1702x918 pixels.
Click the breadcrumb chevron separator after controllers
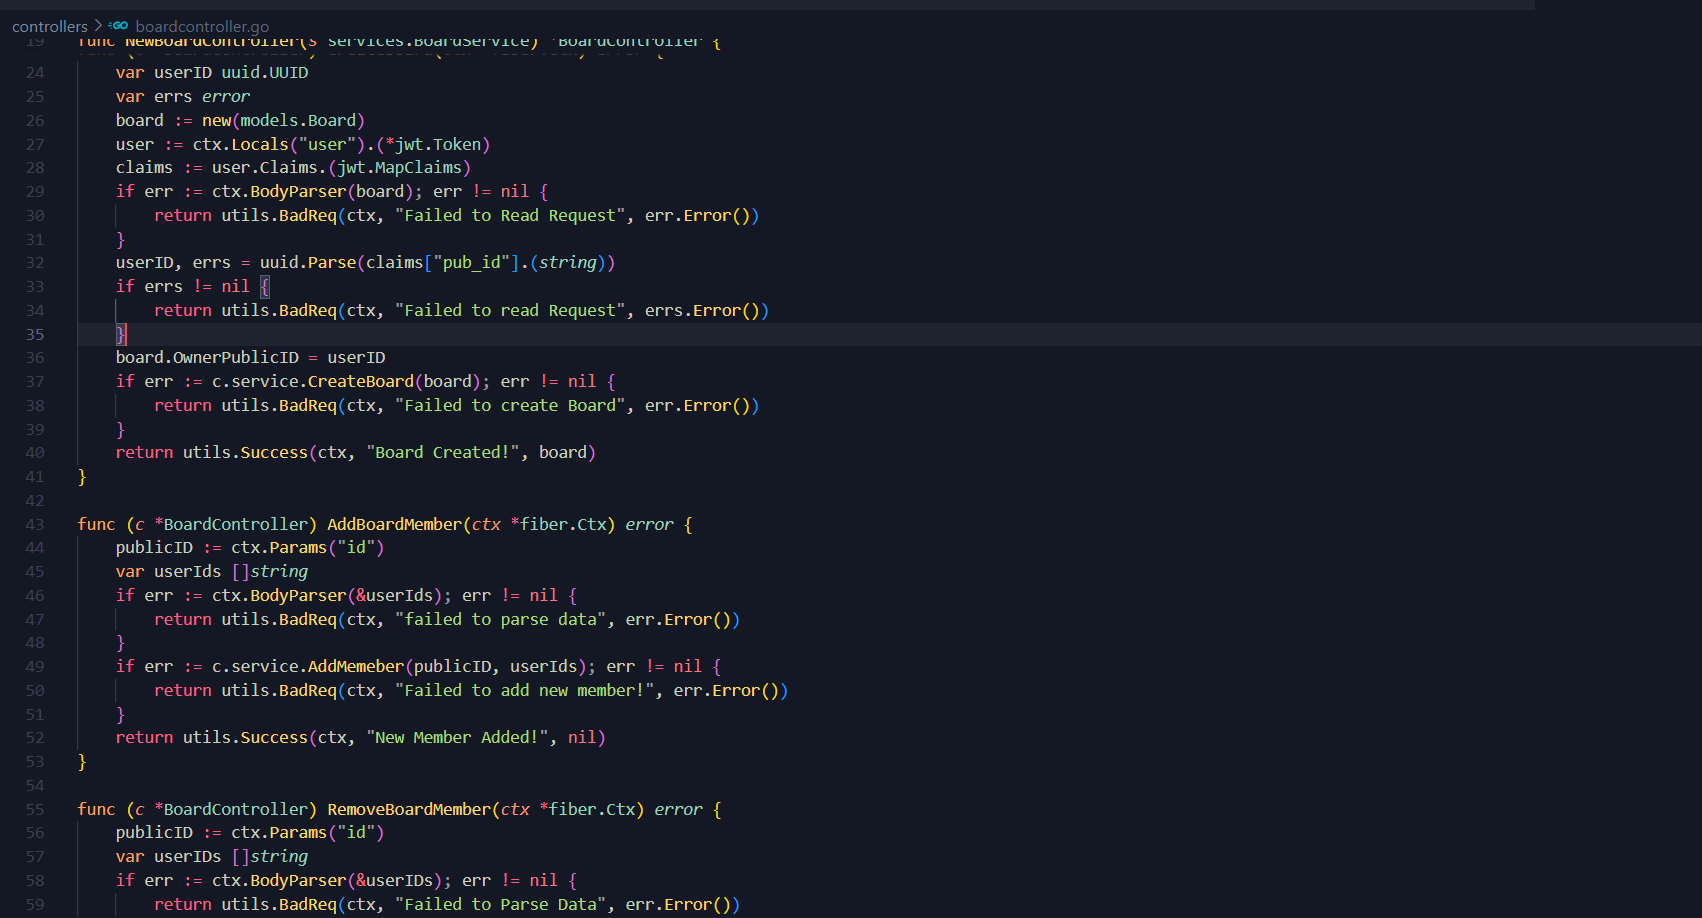98,26
